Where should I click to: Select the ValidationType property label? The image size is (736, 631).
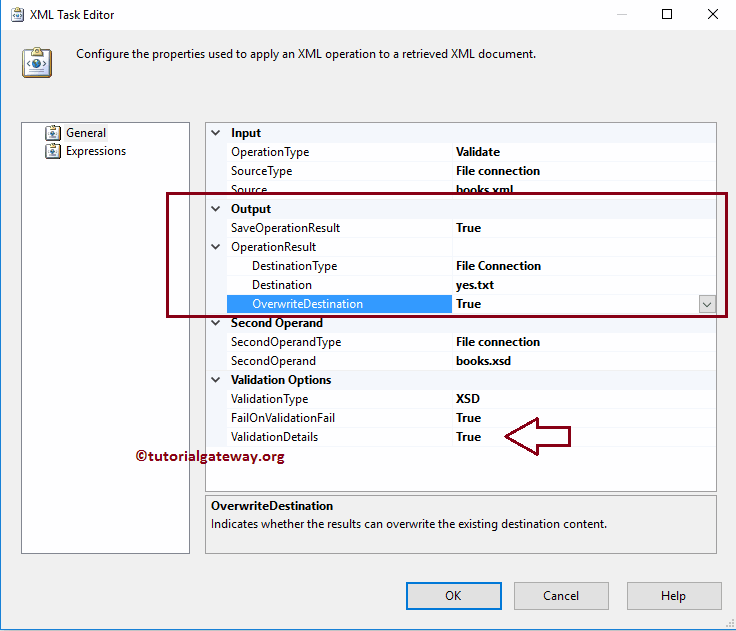point(269,399)
